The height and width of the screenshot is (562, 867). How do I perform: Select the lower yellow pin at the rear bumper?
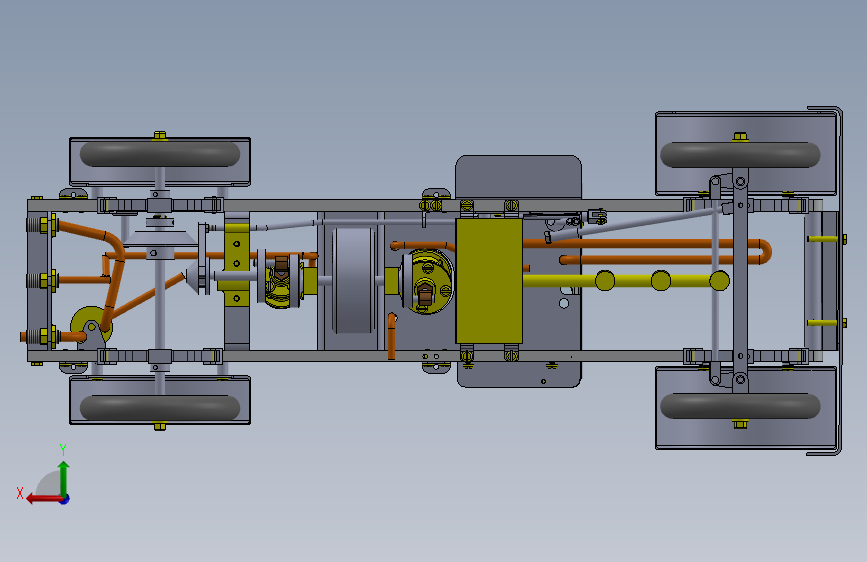pyautogui.click(x=825, y=322)
